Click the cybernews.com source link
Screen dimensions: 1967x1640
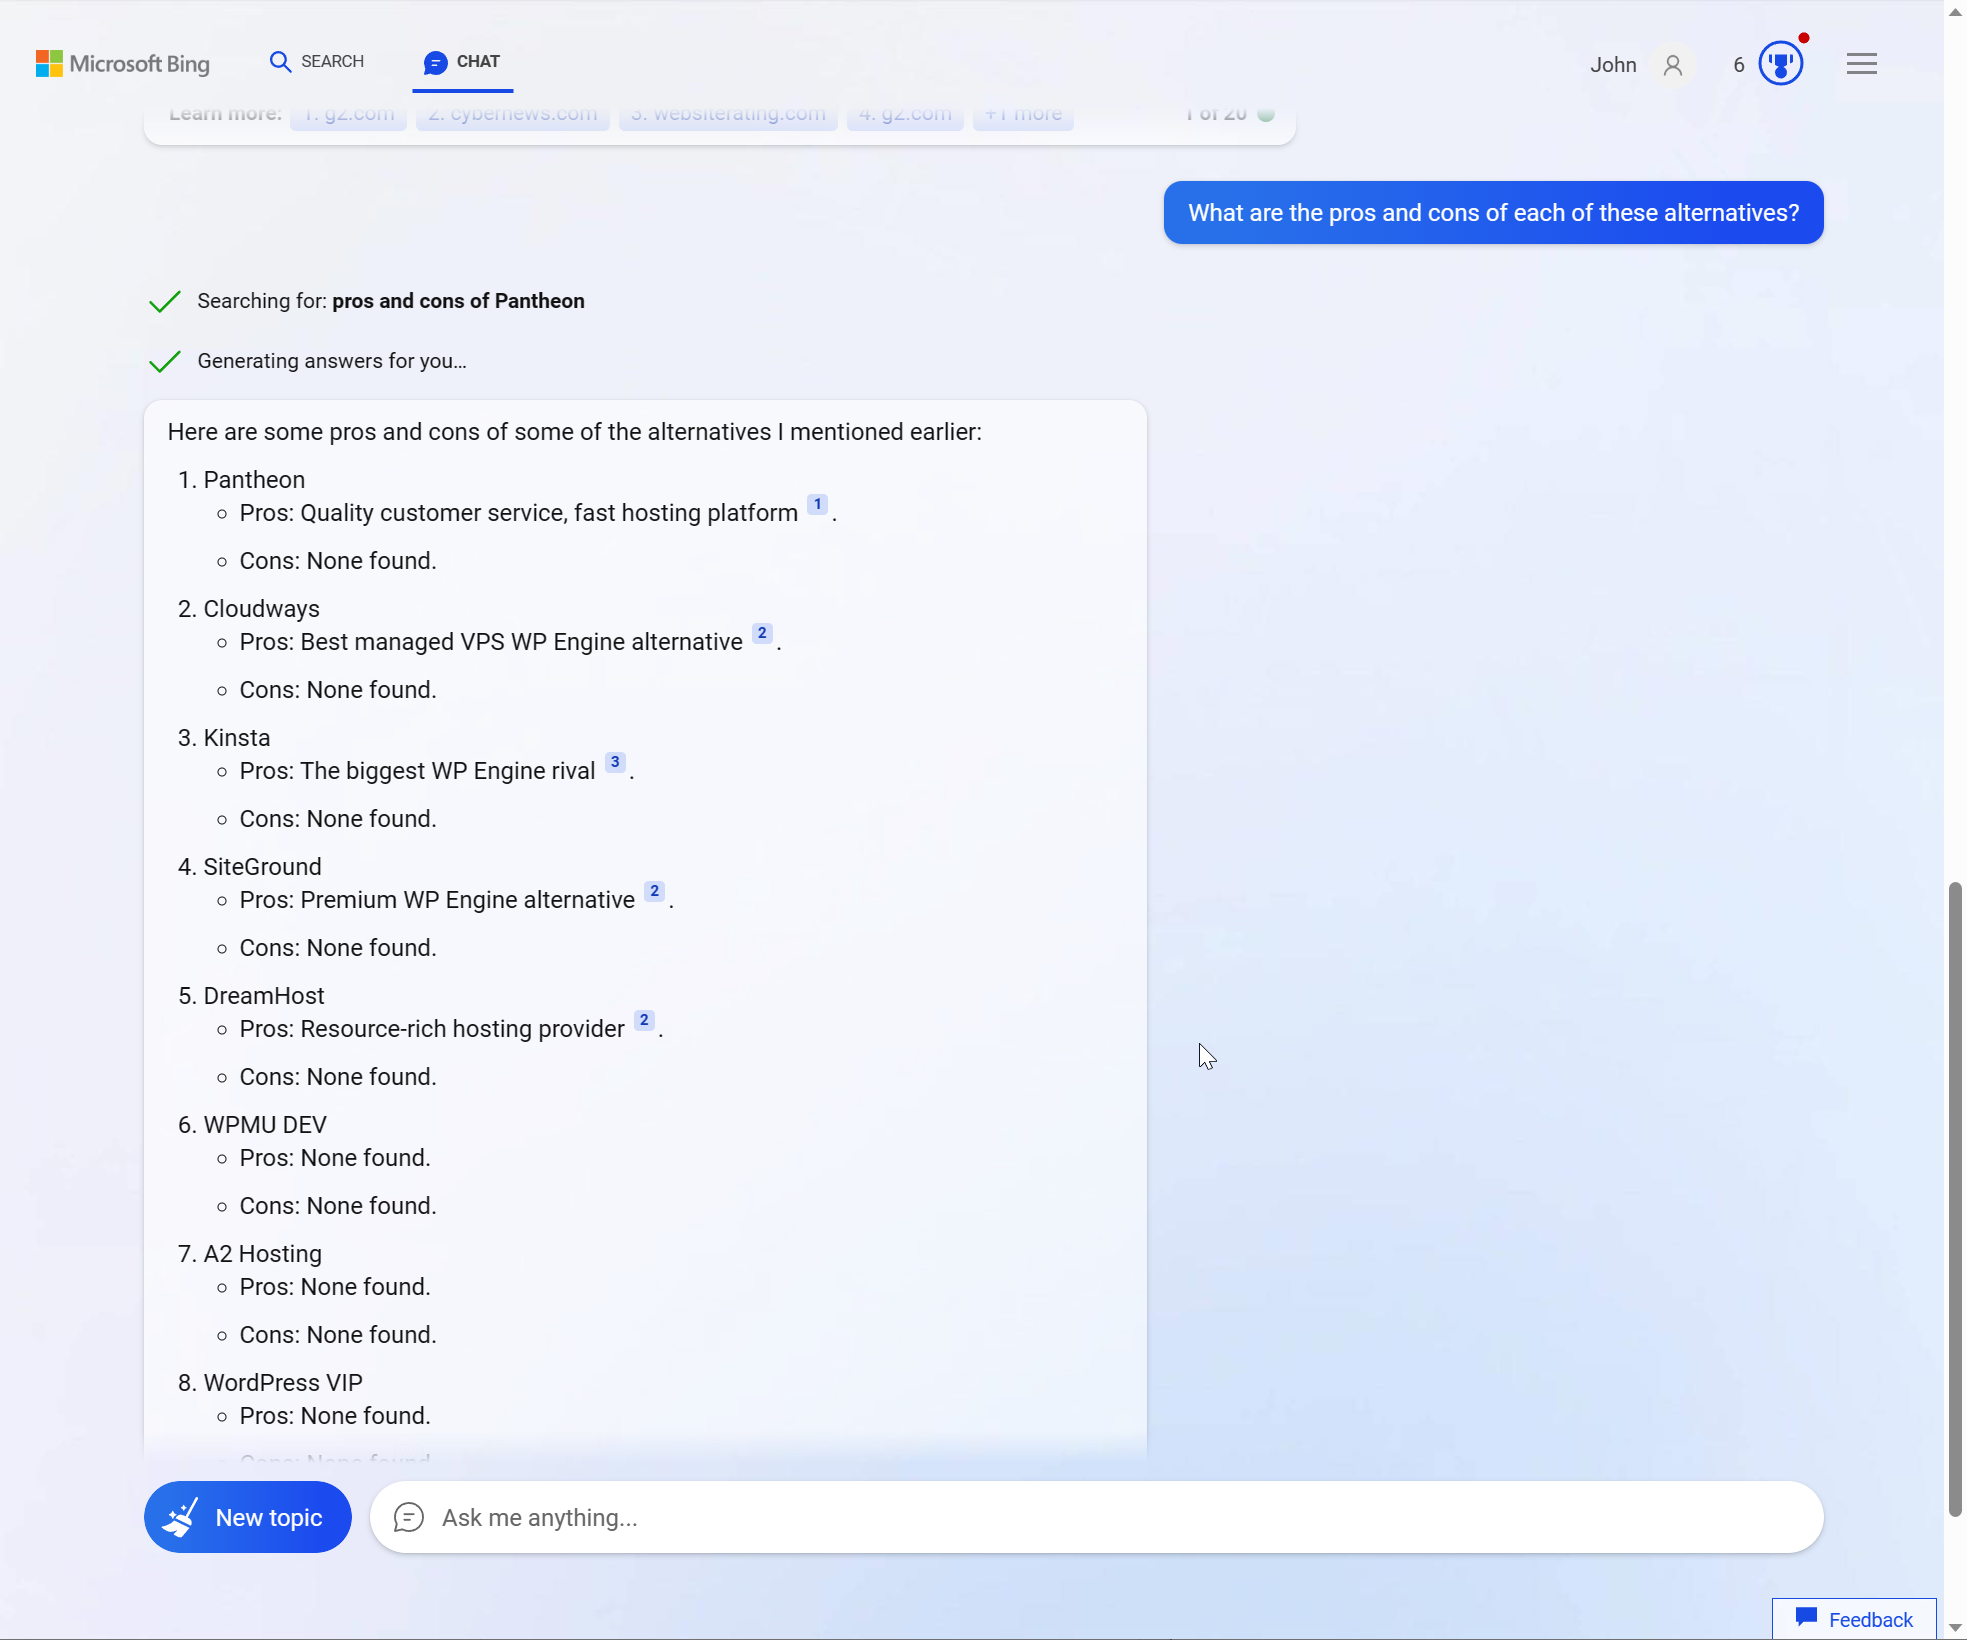[x=510, y=111]
